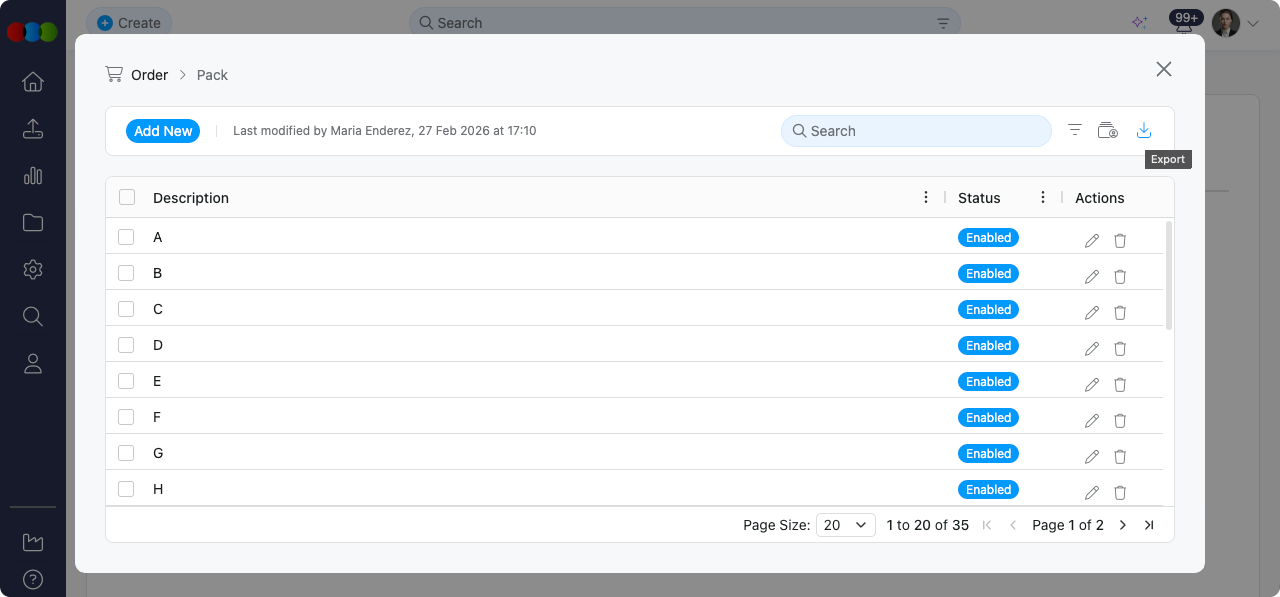Image resolution: width=1280 pixels, height=597 pixels.
Task: Open the Status column options menu
Action: pos(1043,198)
